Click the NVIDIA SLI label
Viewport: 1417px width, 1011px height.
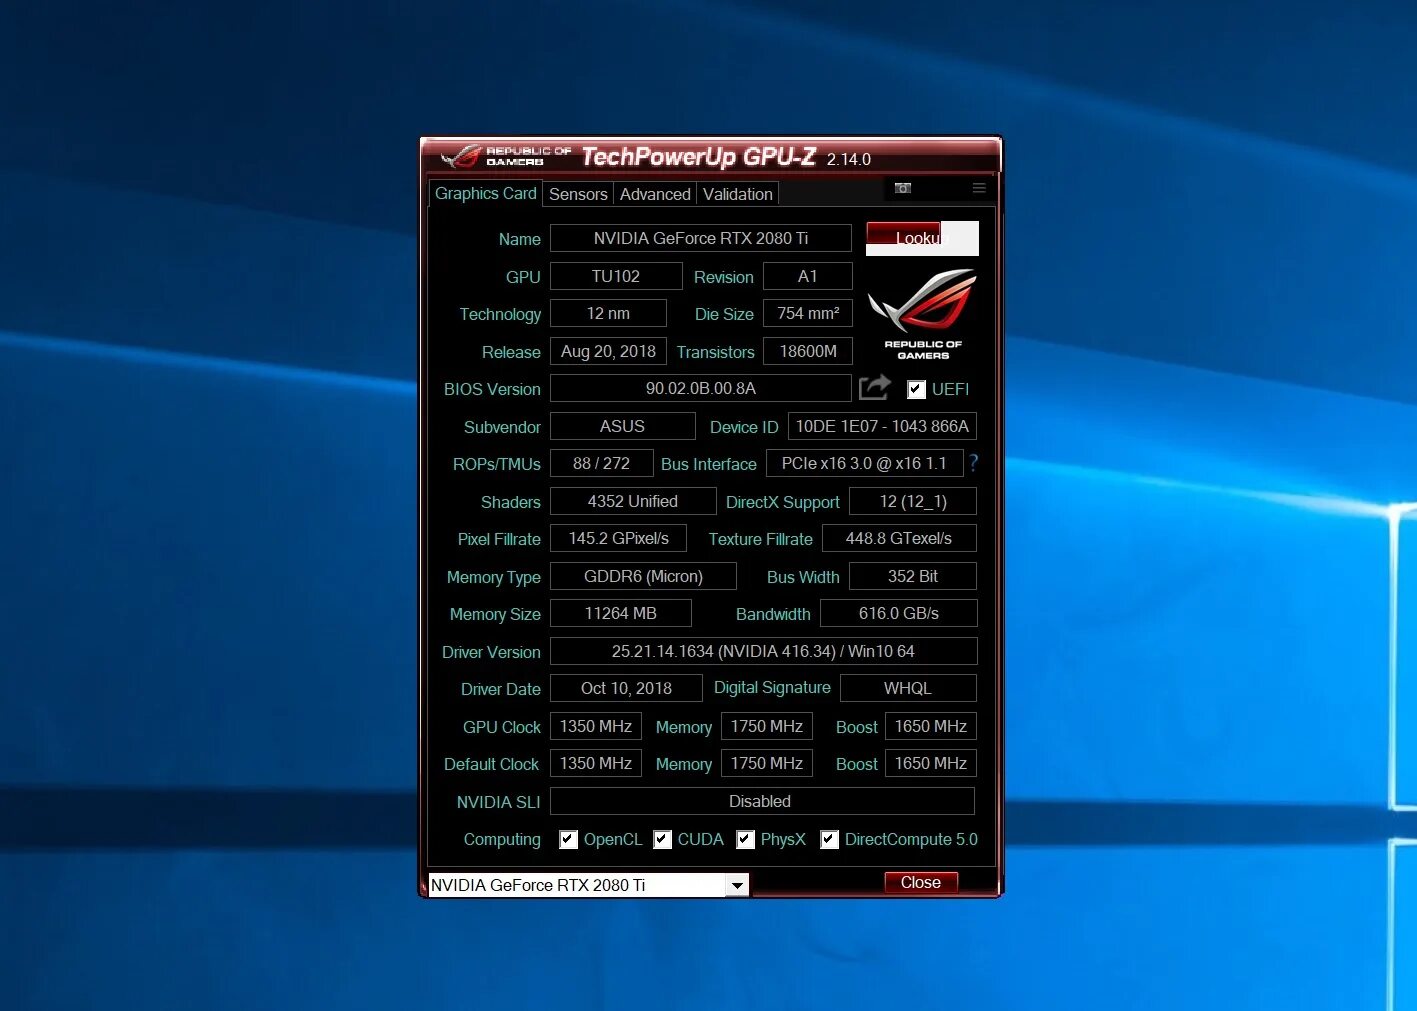[498, 802]
